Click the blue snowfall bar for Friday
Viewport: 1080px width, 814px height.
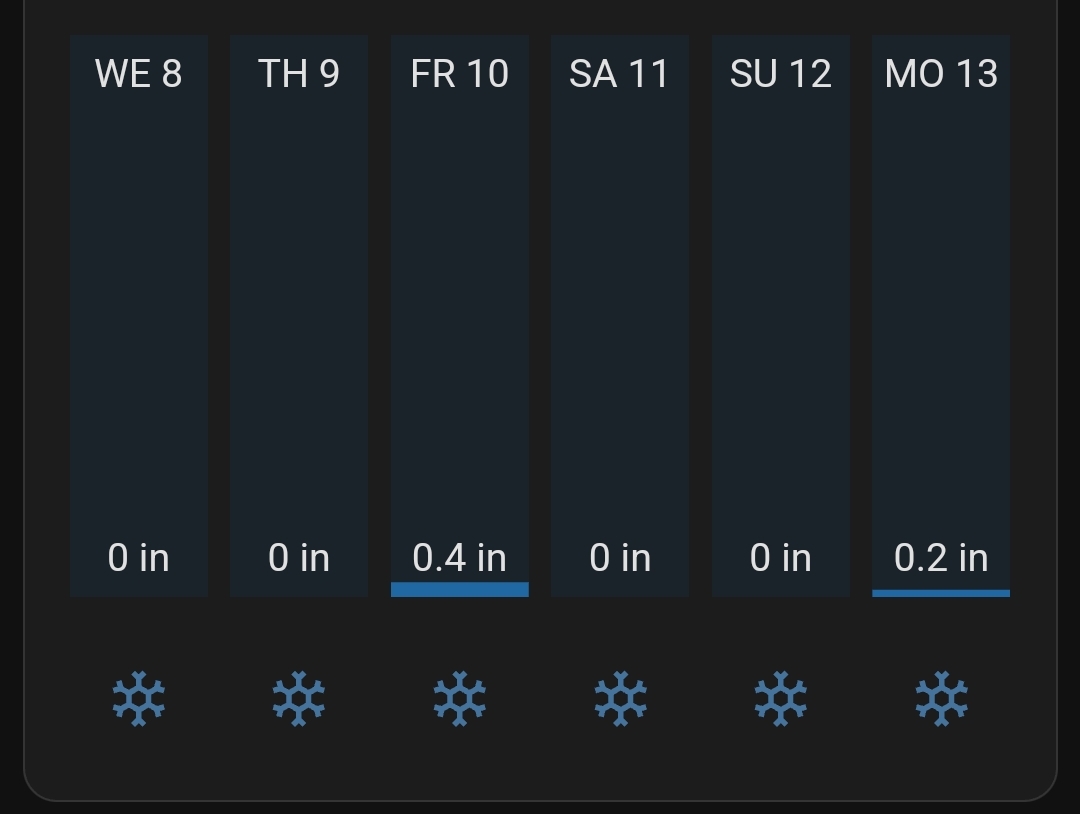coord(460,589)
